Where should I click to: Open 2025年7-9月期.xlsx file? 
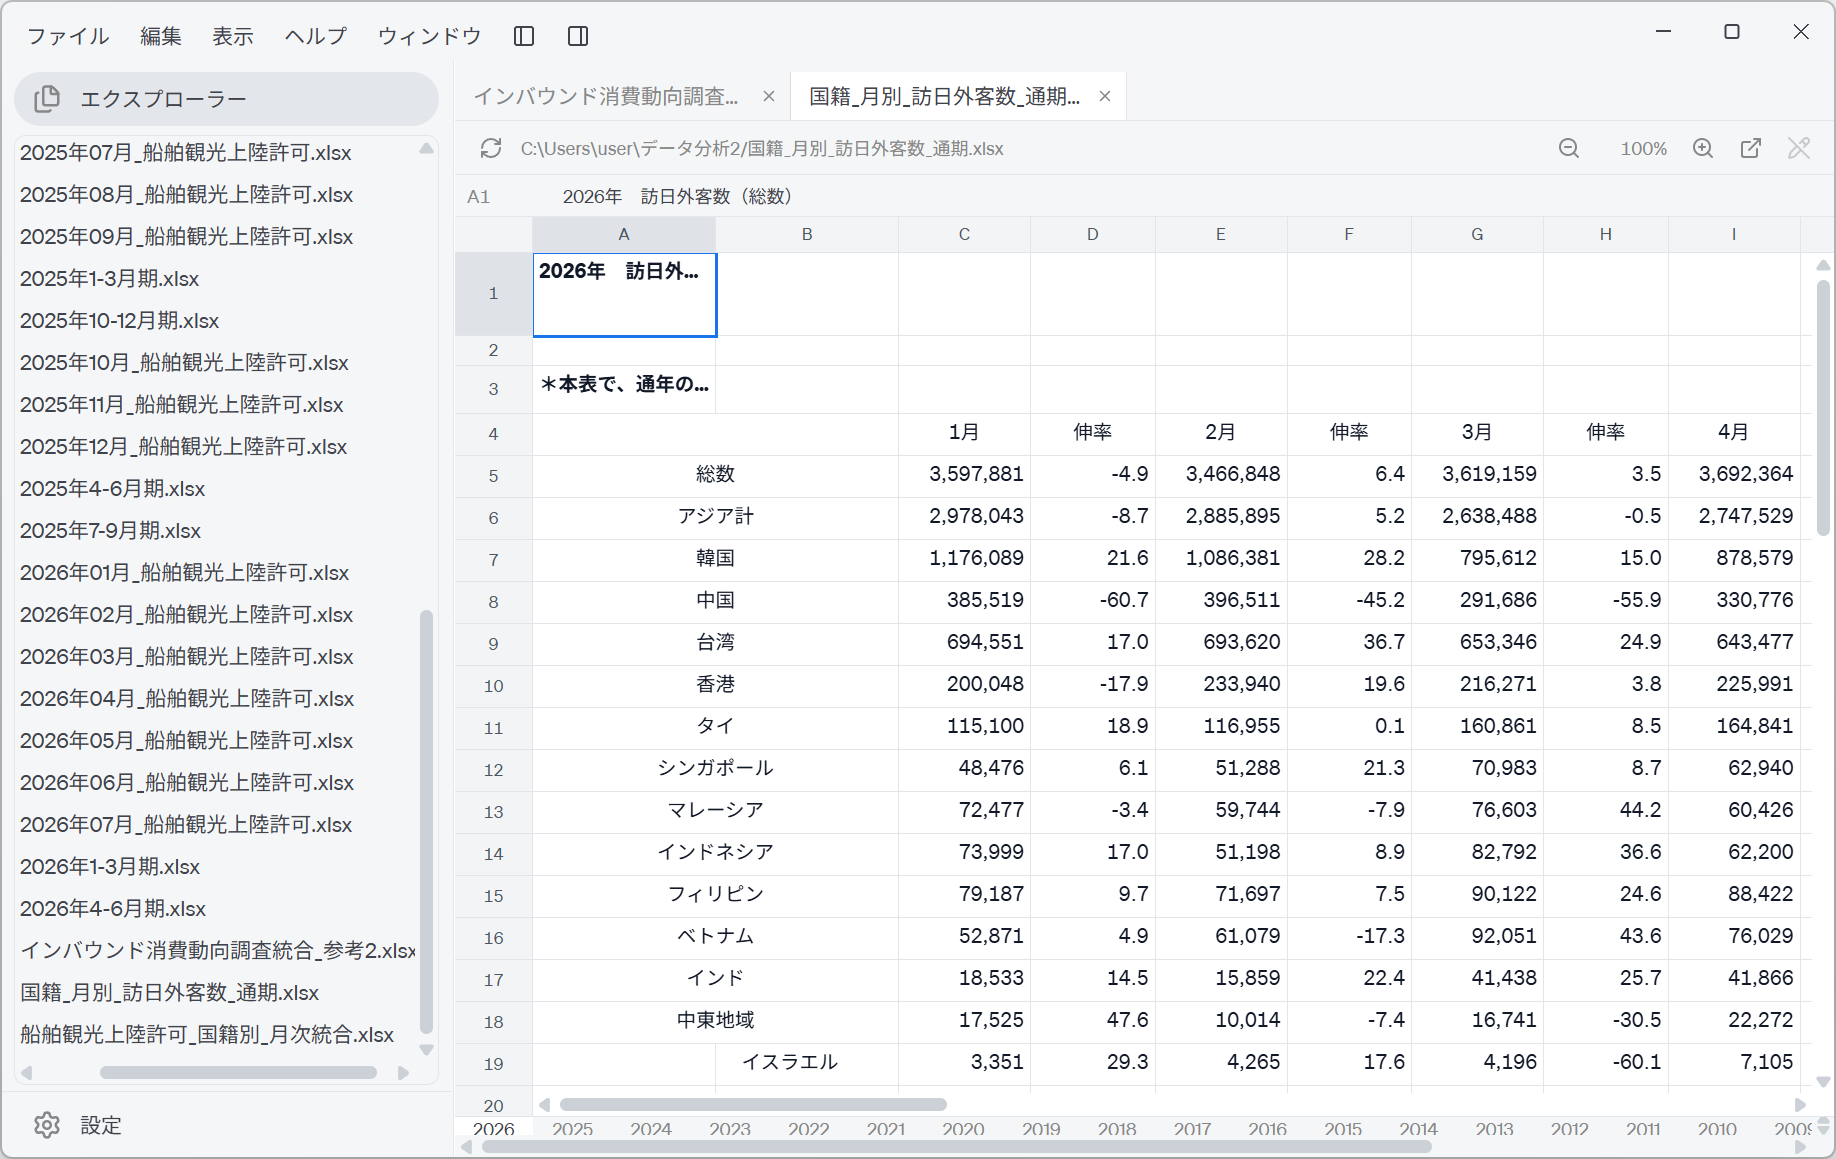(111, 531)
